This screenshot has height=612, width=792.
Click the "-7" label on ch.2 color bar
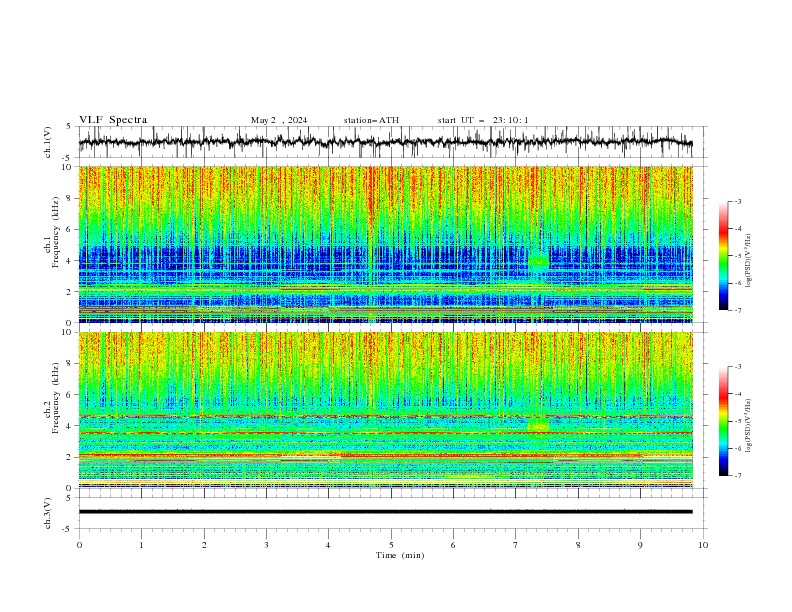[x=737, y=476]
